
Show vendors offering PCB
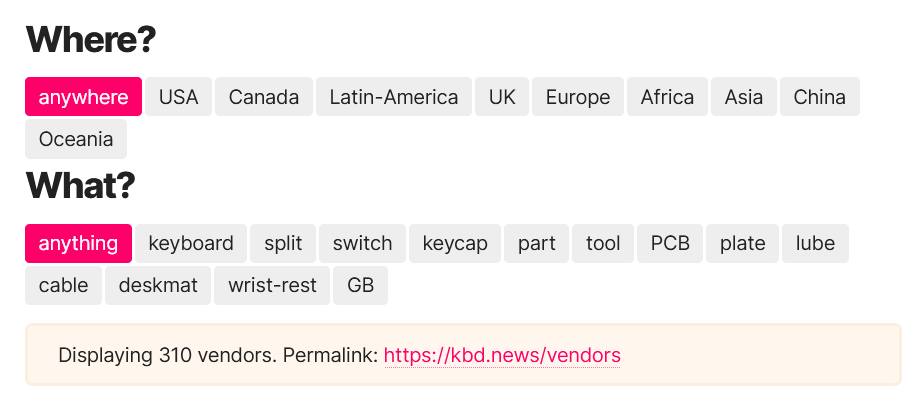670,243
